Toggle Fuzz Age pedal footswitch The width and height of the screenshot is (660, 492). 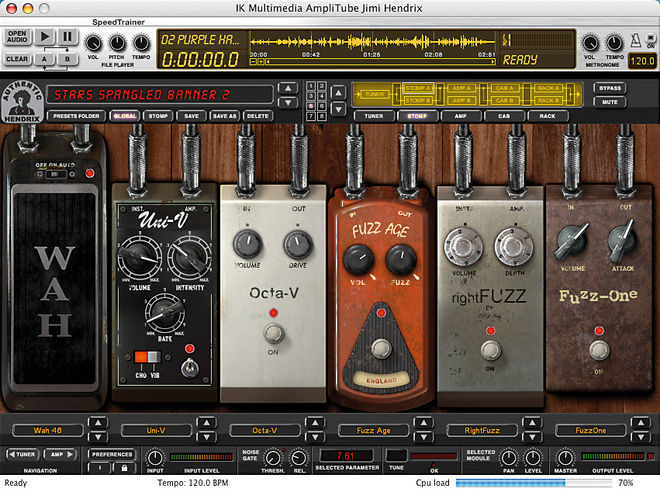pos(381,348)
